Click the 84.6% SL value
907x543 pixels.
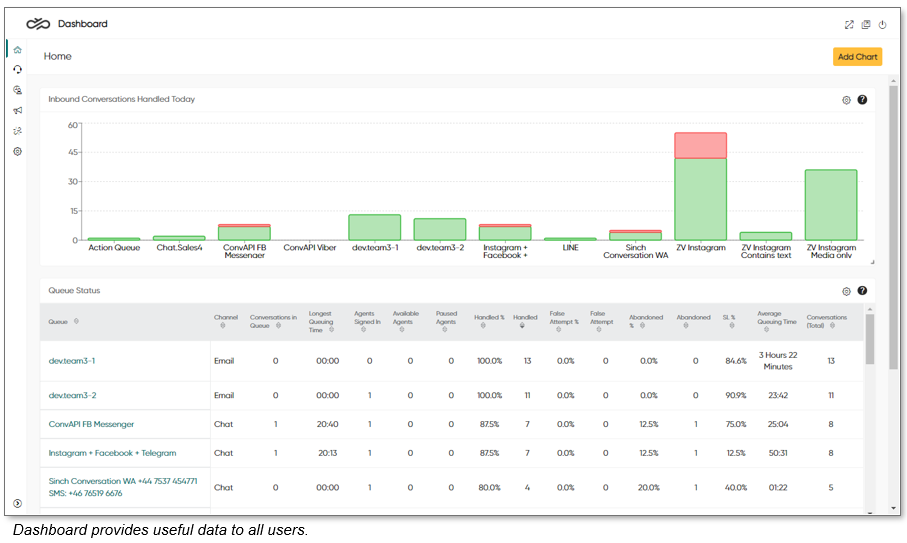tap(736, 361)
